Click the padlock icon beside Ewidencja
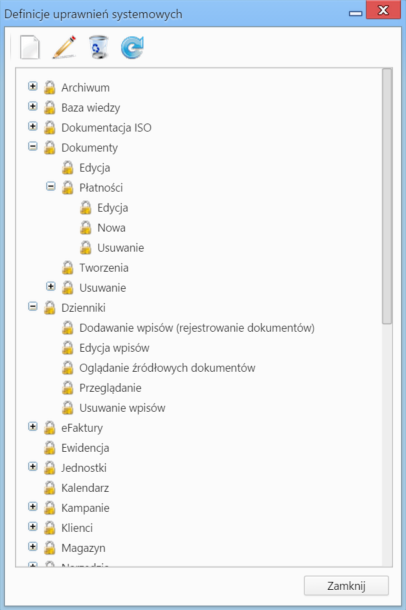This screenshot has width=406, height=610. 49,448
